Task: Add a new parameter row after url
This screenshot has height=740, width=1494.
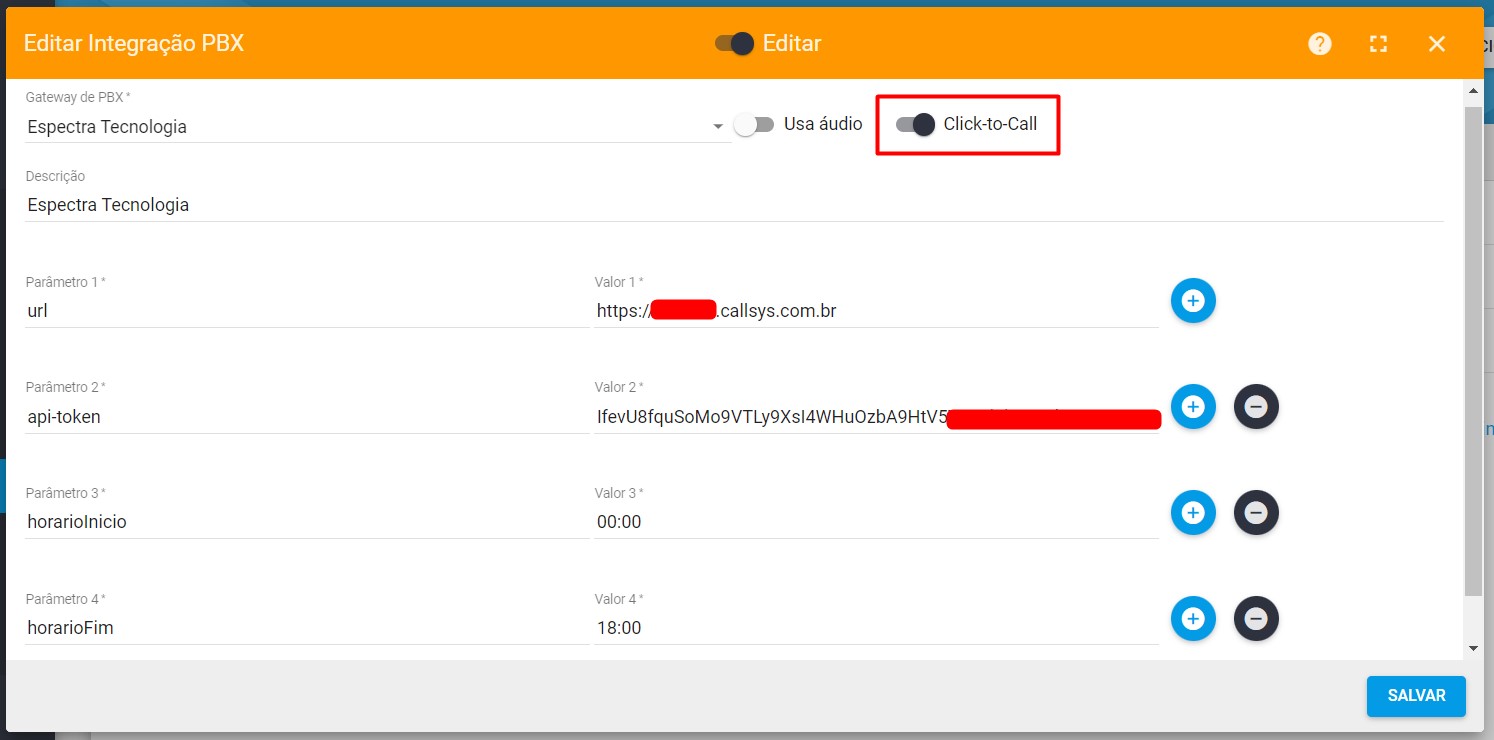Action: [x=1193, y=300]
